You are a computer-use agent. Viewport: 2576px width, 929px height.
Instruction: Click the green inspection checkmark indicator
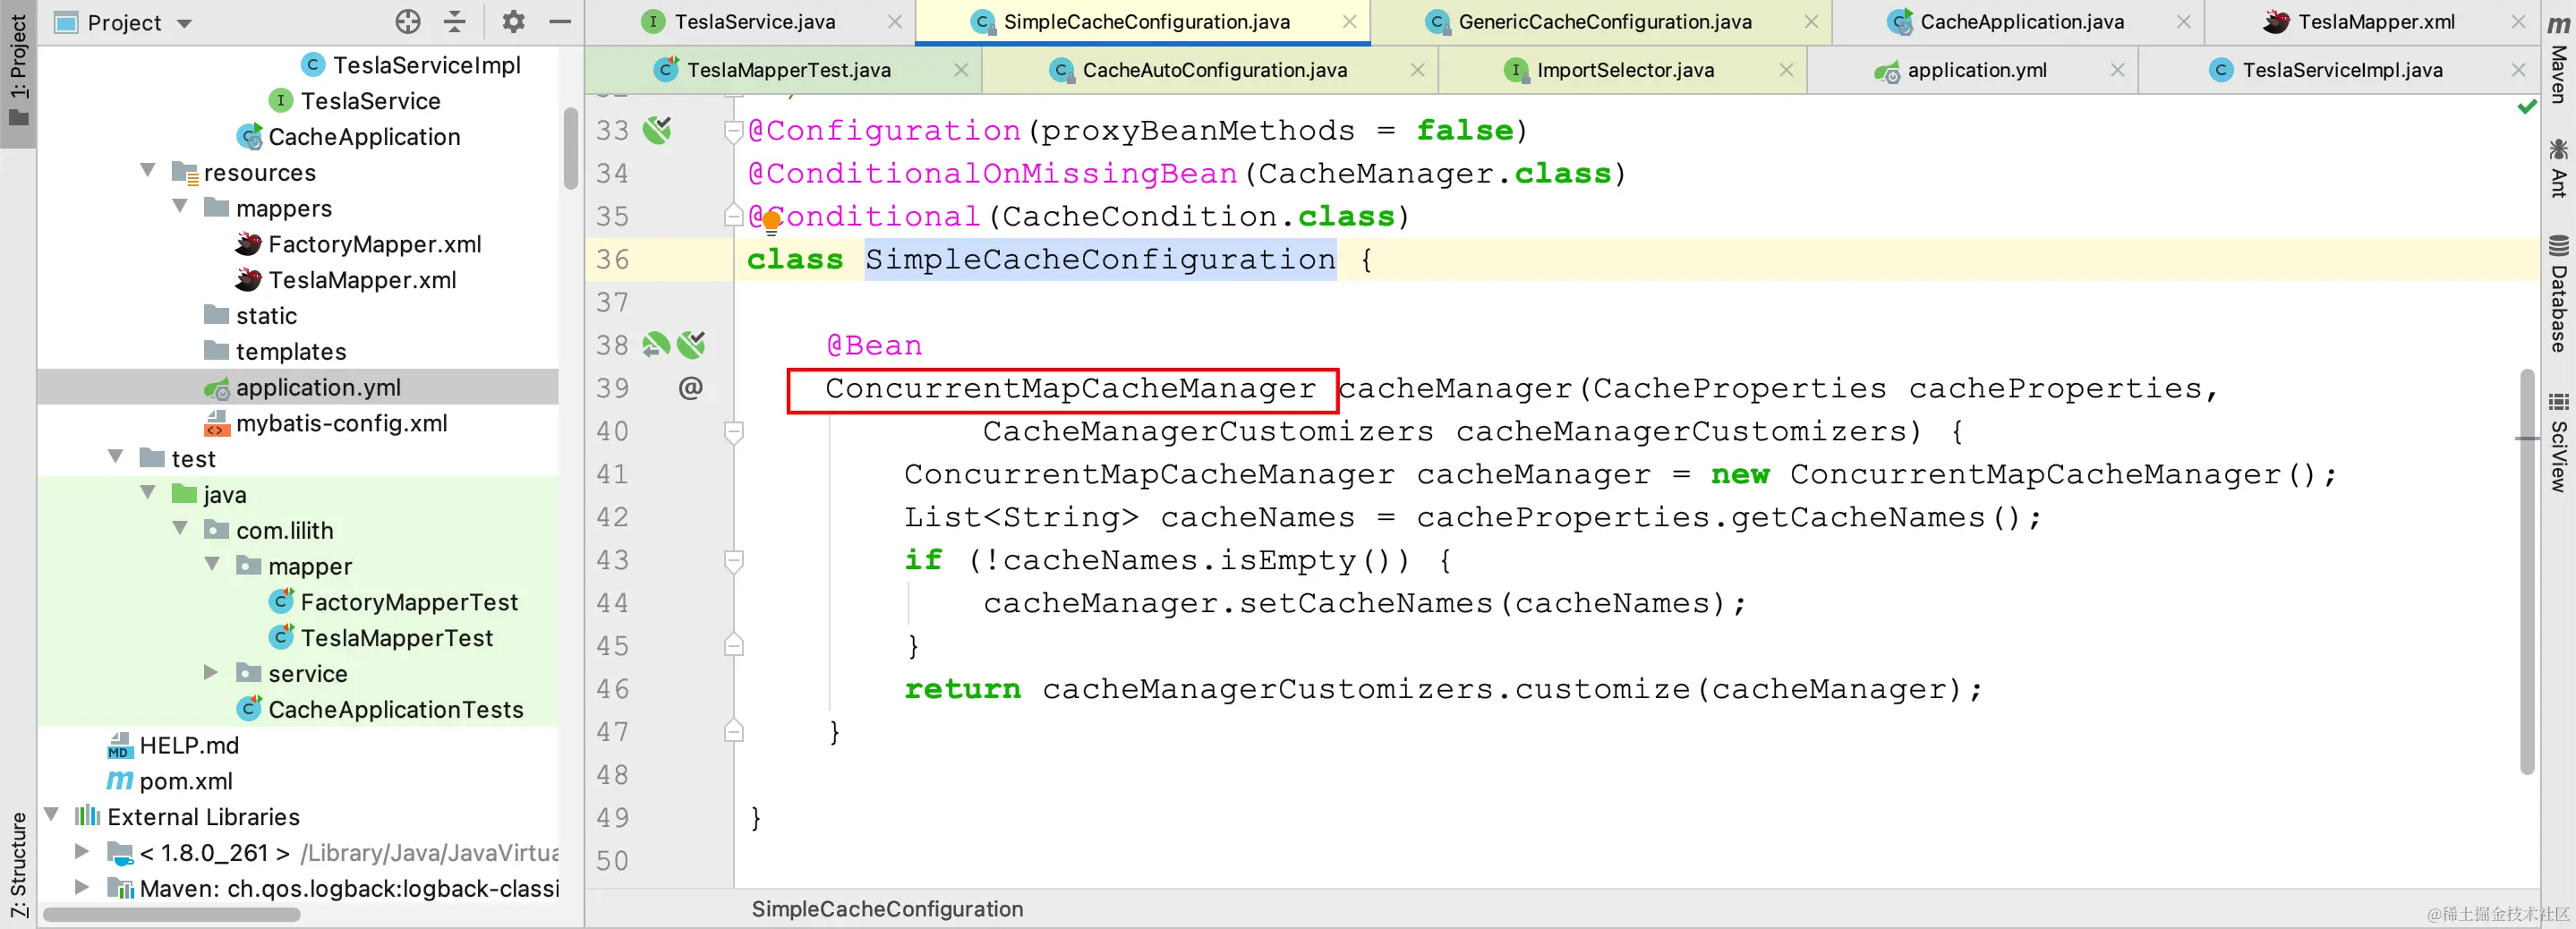pyautogui.click(x=2527, y=106)
